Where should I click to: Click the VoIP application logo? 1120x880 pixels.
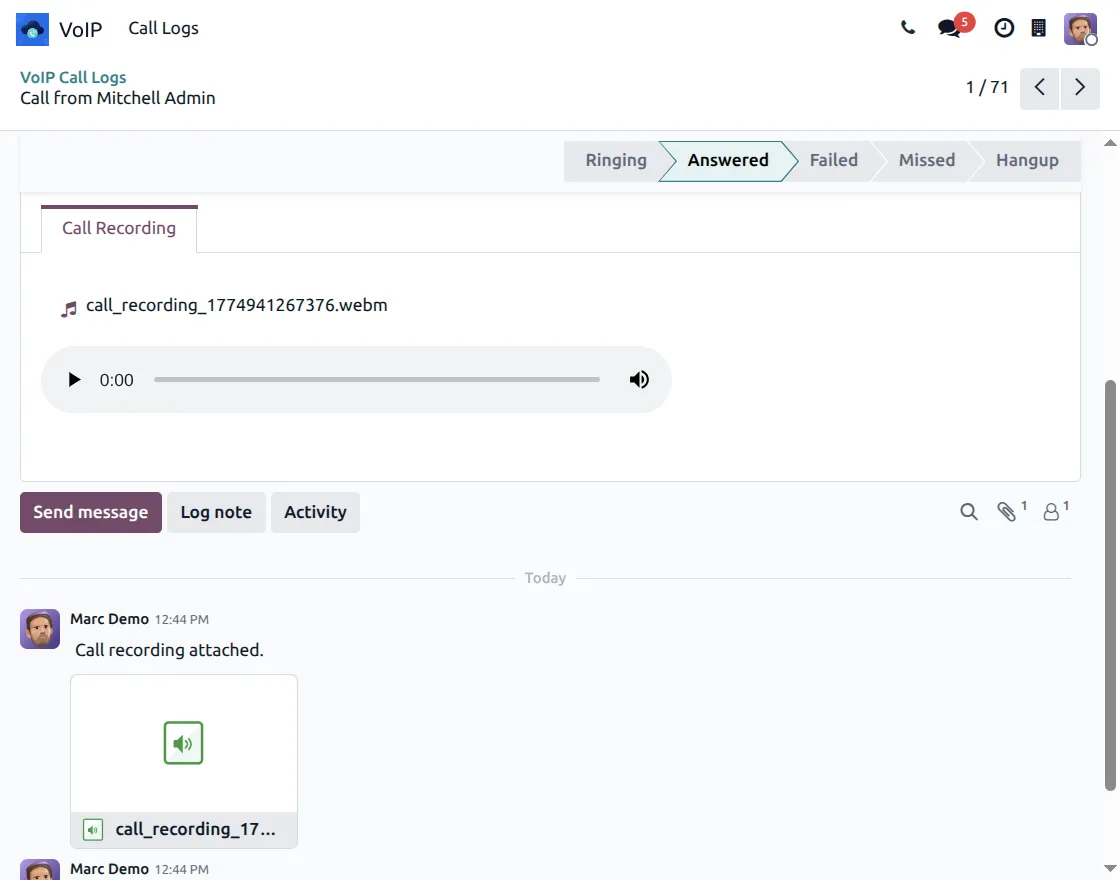coord(31,29)
